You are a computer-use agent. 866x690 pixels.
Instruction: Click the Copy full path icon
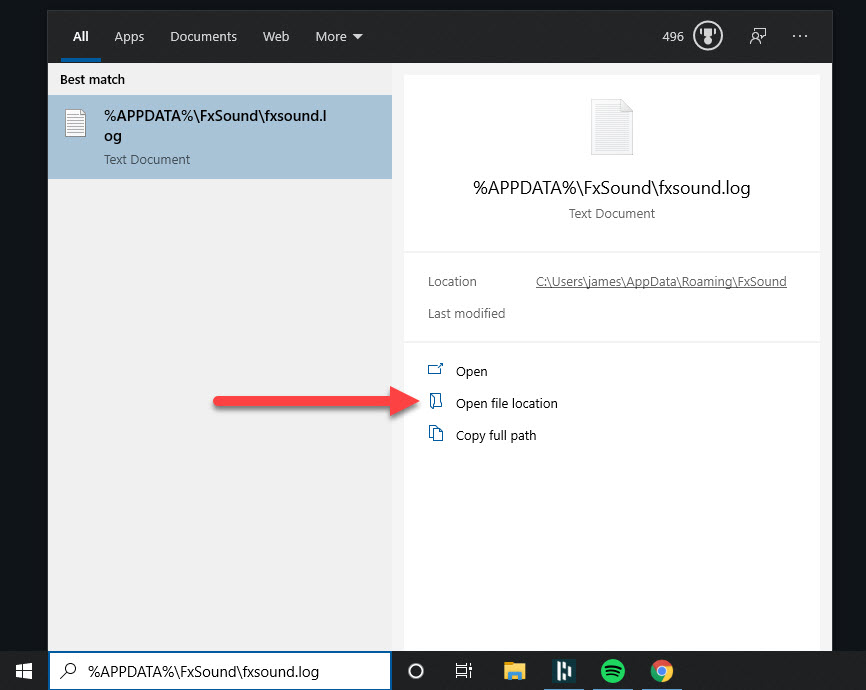pos(435,434)
